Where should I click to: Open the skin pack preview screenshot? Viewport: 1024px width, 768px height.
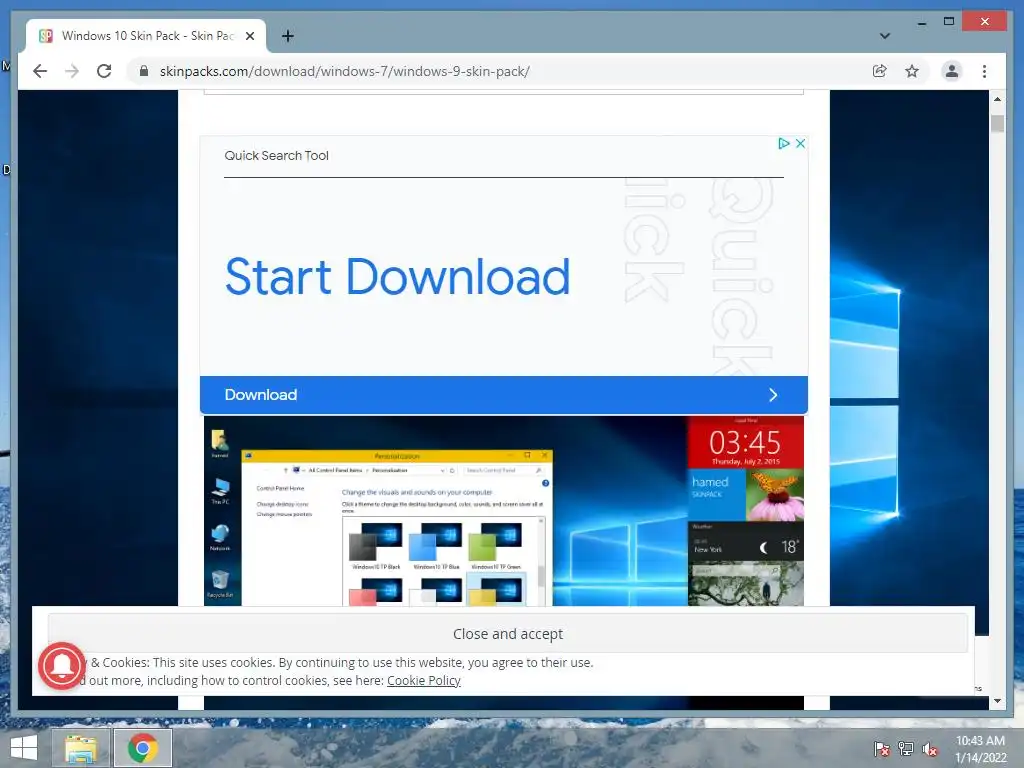(x=504, y=511)
